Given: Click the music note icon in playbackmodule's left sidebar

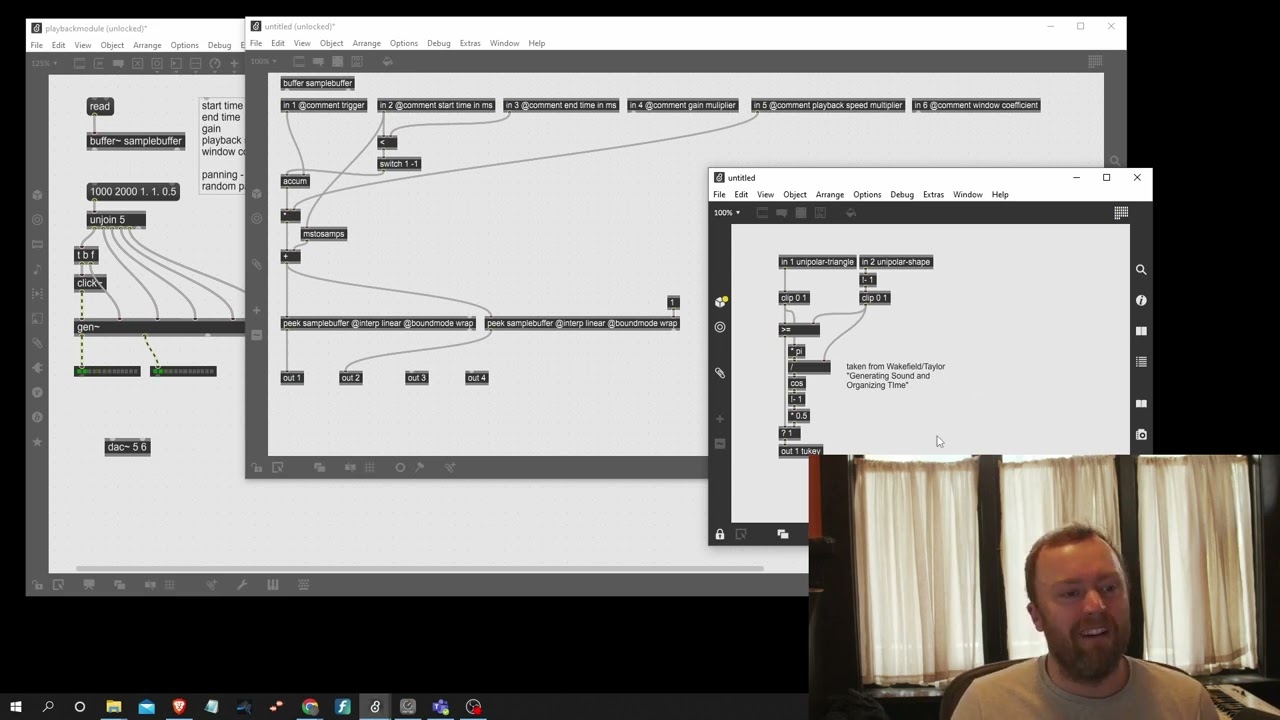Looking at the screenshot, I should [37, 270].
